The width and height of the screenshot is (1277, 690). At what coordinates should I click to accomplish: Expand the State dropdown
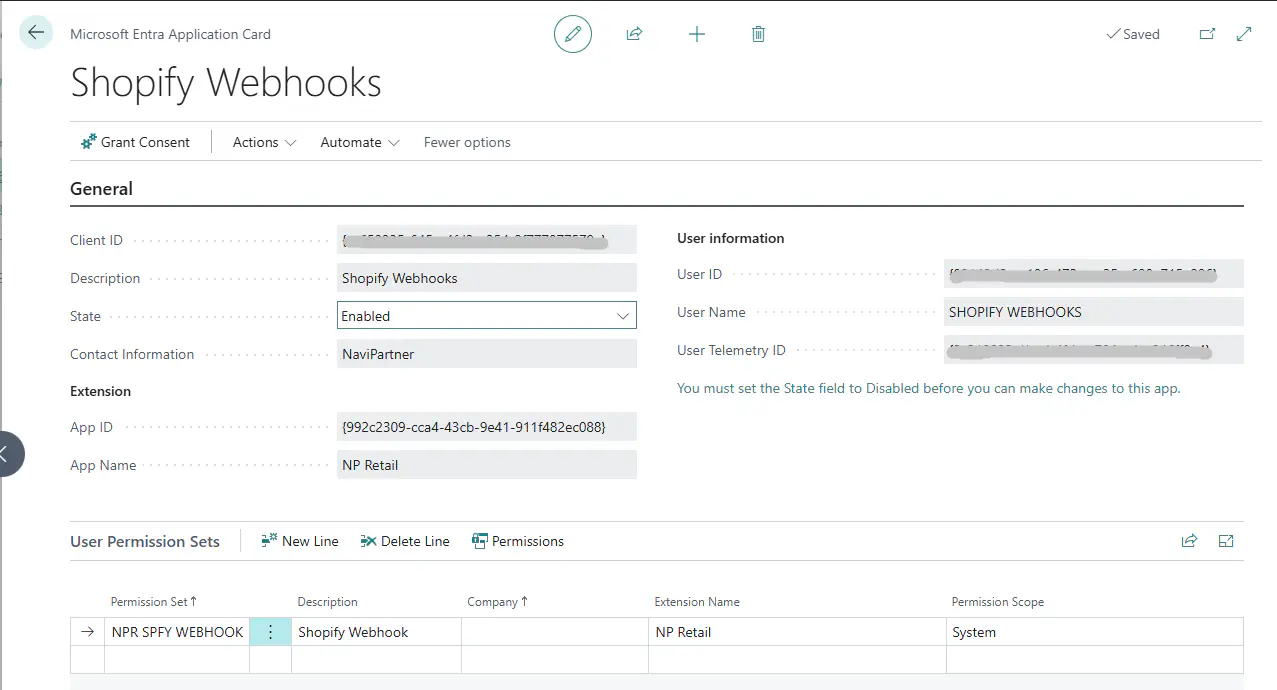pyautogui.click(x=624, y=316)
